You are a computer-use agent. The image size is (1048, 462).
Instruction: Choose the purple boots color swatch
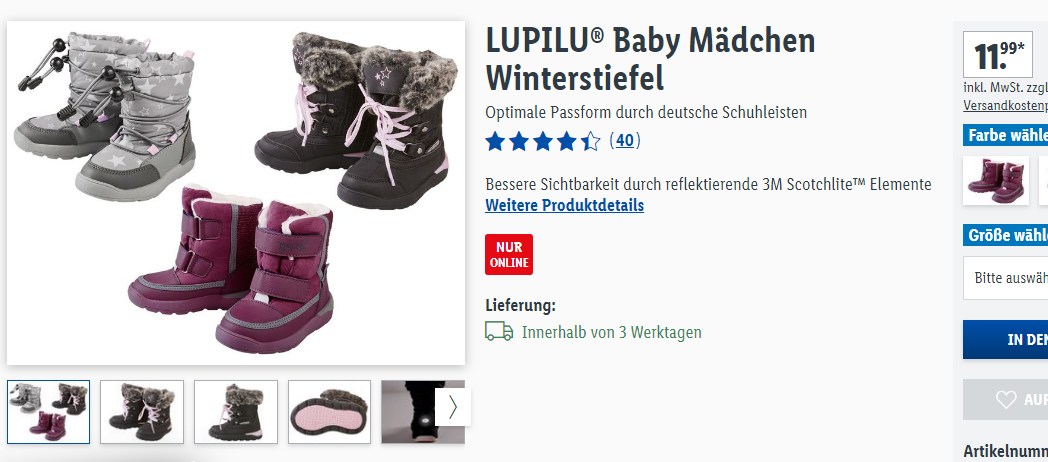996,181
